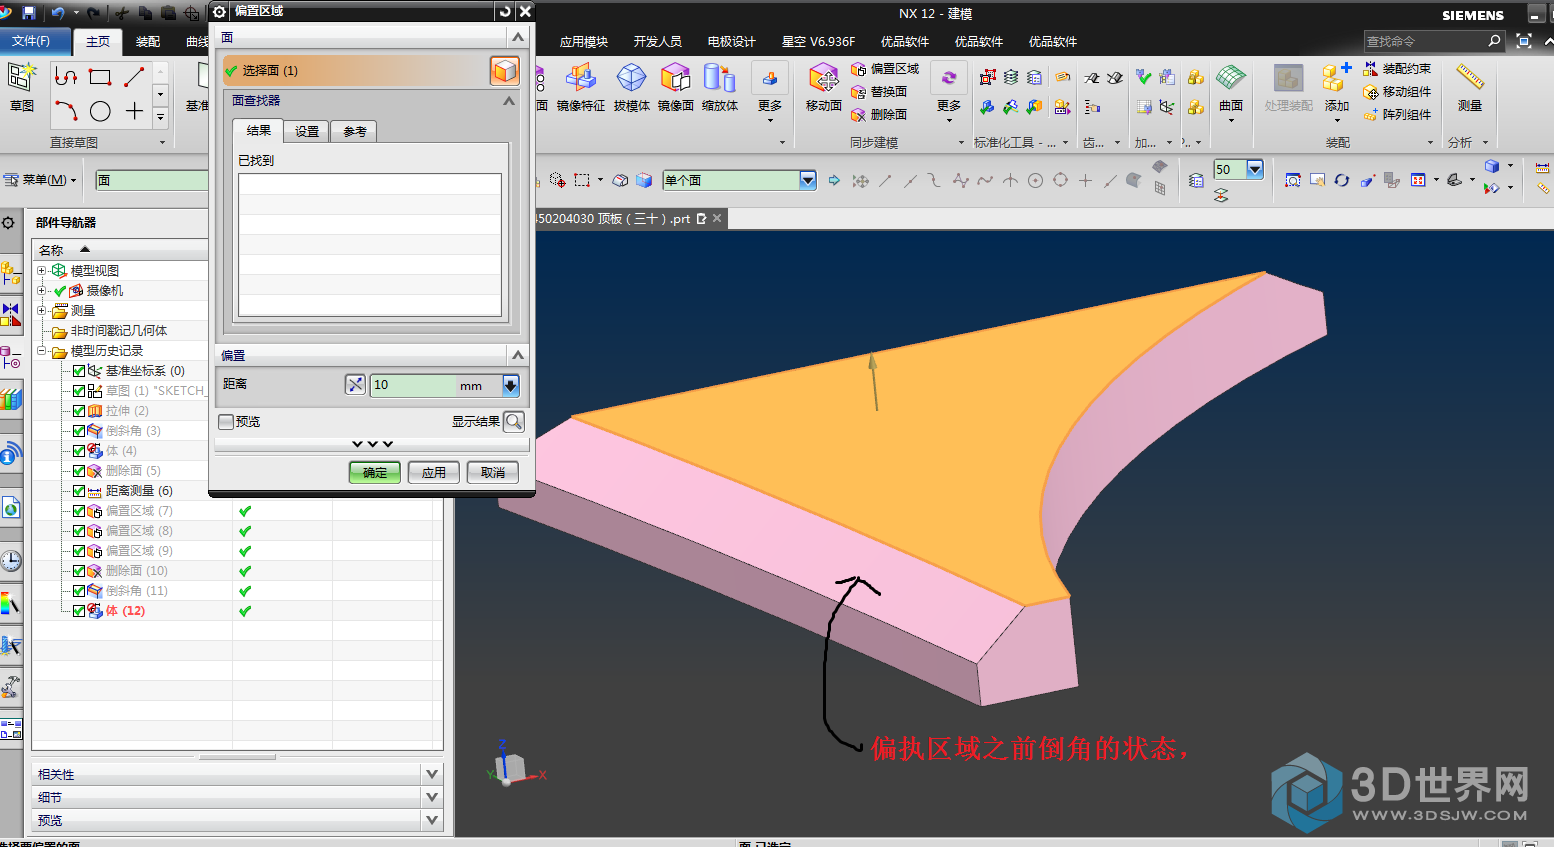The height and width of the screenshot is (847, 1554).
Task: Click the 取消 button
Action: click(493, 472)
